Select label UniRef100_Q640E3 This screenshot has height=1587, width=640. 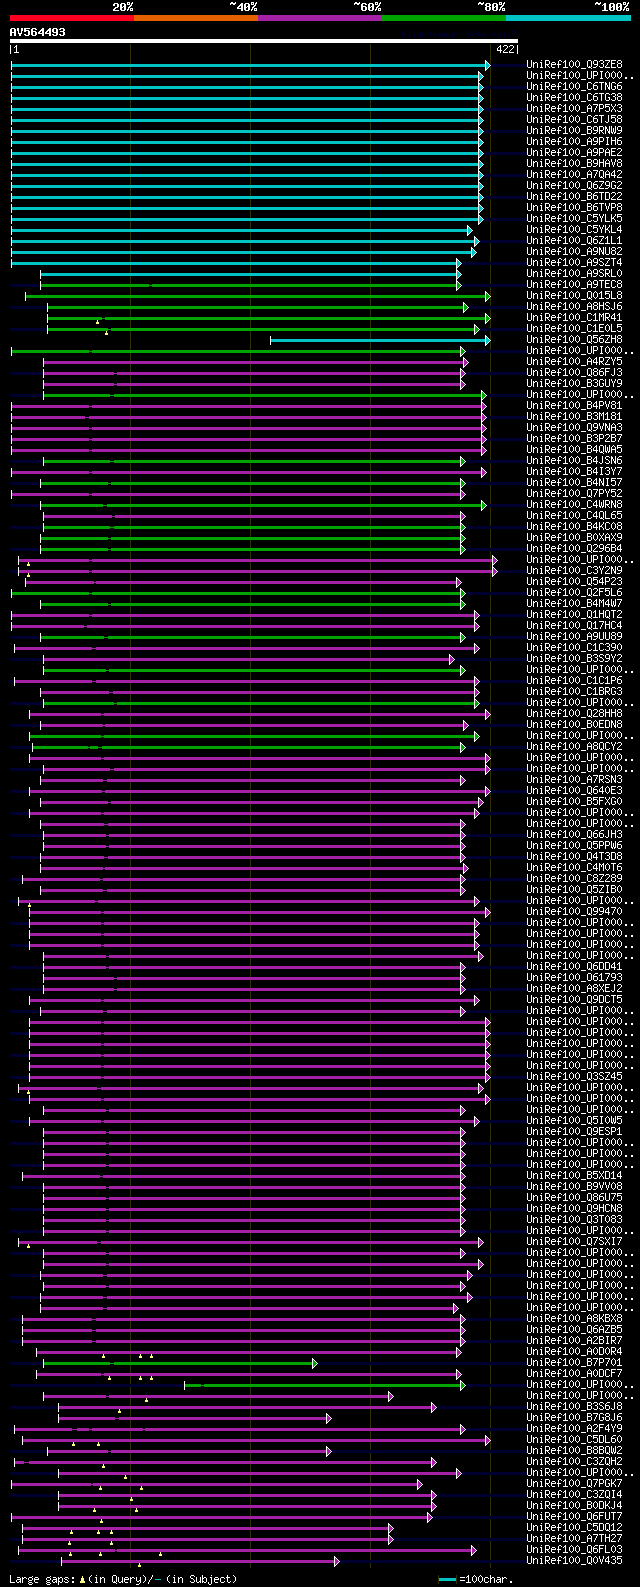[x=574, y=791]
